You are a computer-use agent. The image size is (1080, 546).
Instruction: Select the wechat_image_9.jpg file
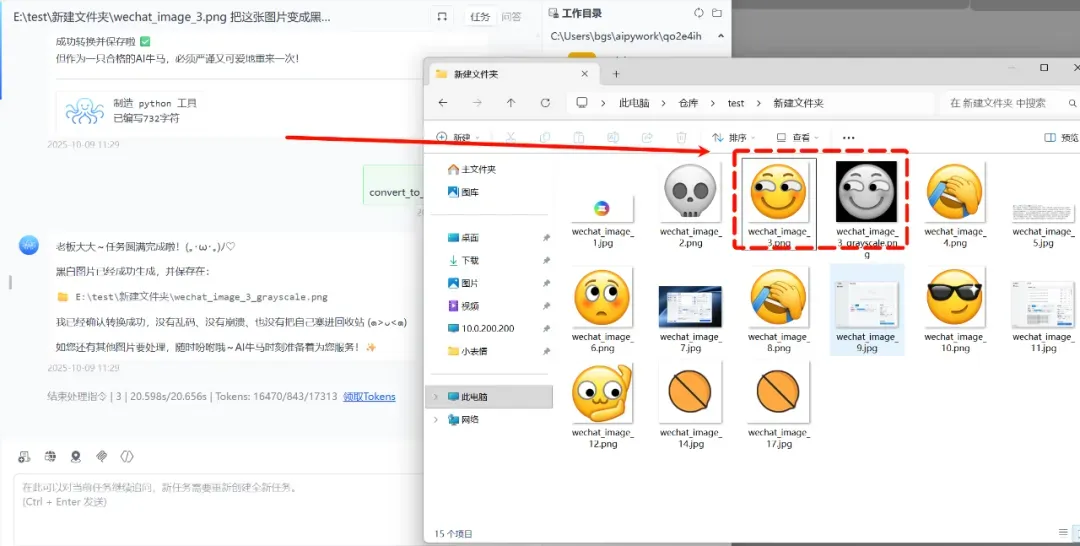866,310
